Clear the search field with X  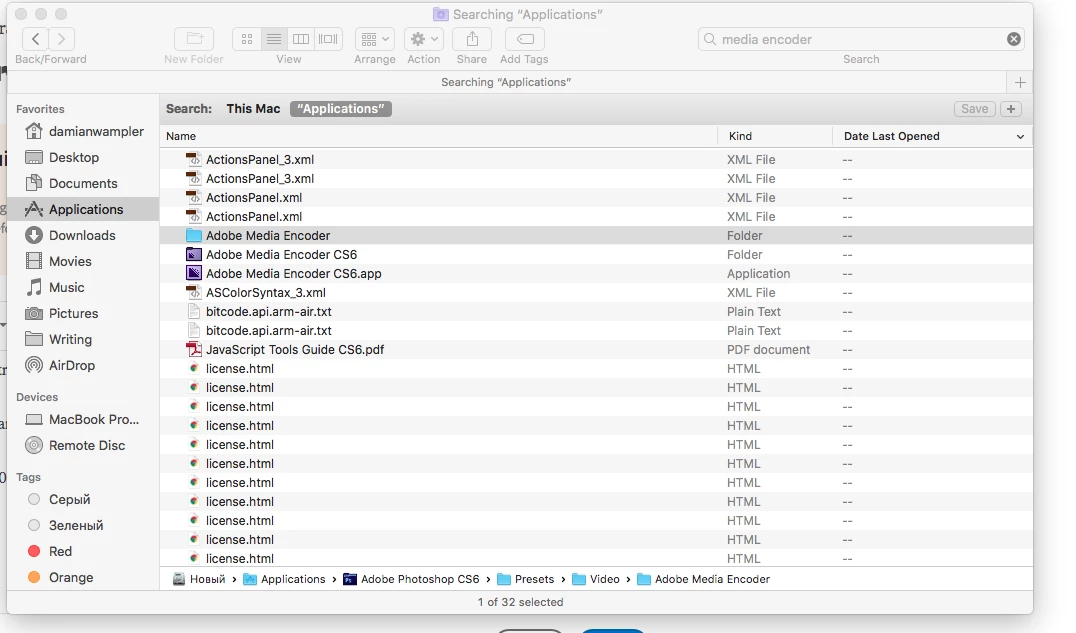tap(1014, 39)
